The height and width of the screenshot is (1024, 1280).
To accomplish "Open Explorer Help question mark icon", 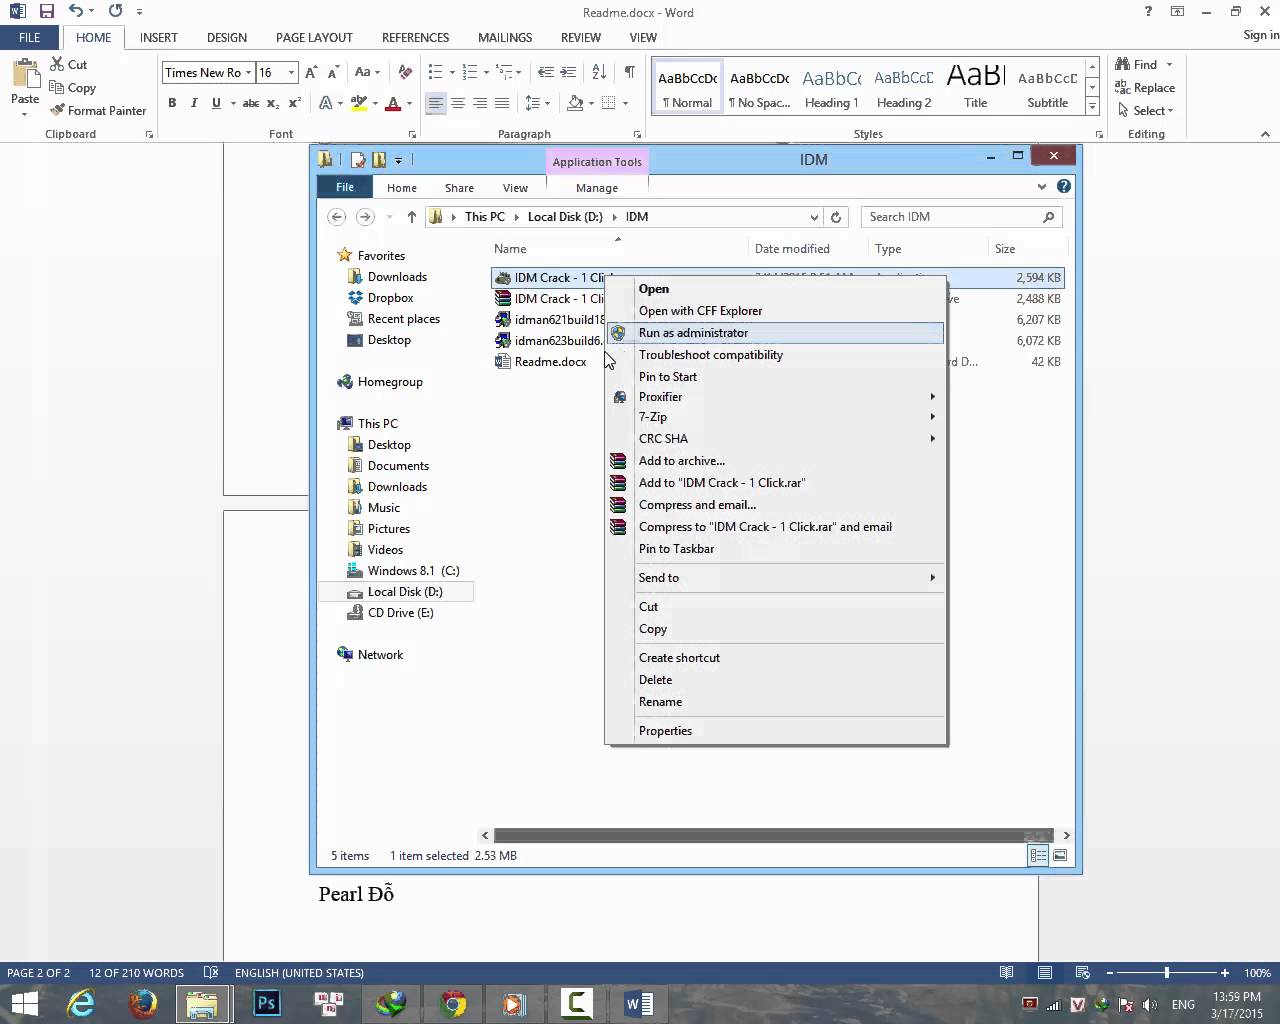I will [x=1064, y=186].
